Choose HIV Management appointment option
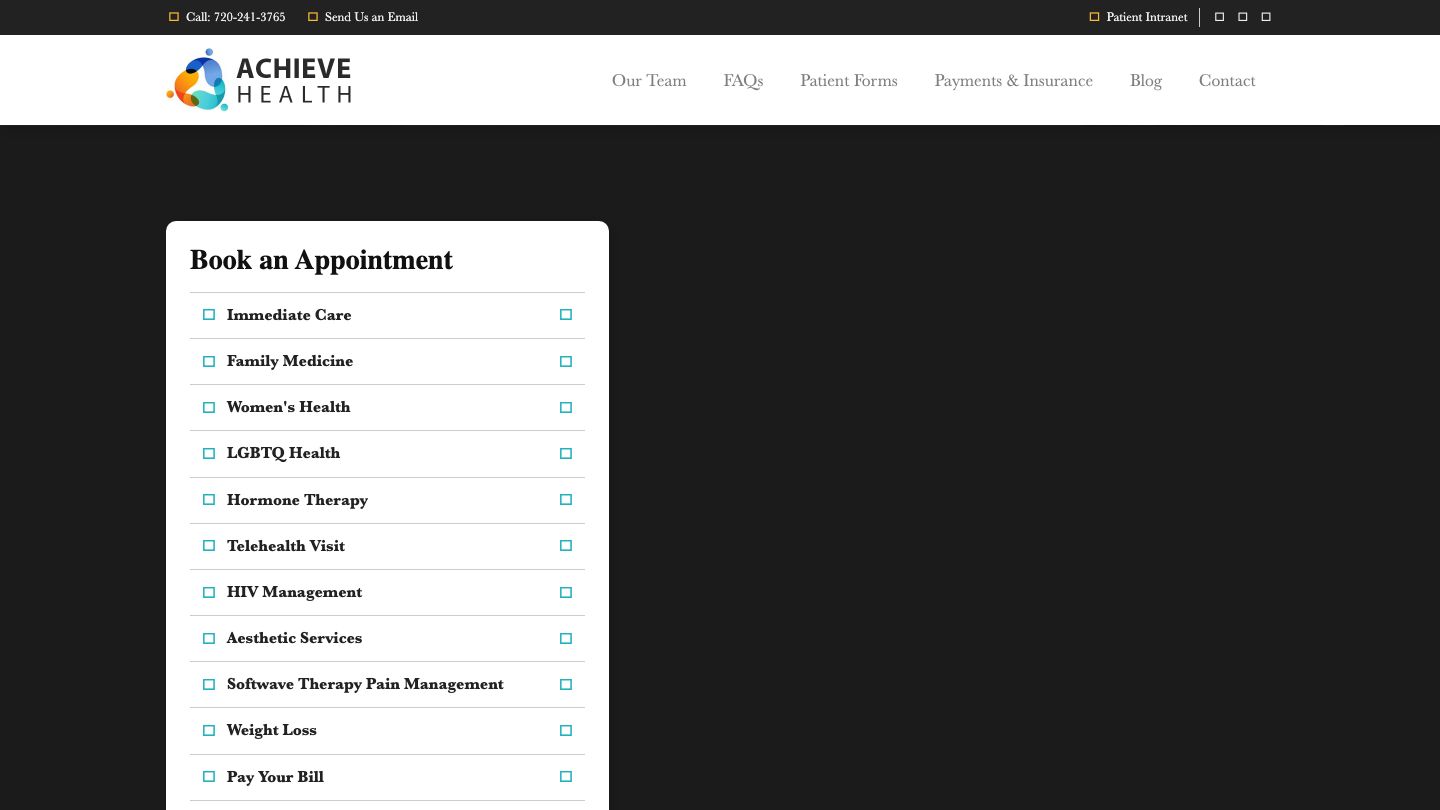 coord(294,592)
